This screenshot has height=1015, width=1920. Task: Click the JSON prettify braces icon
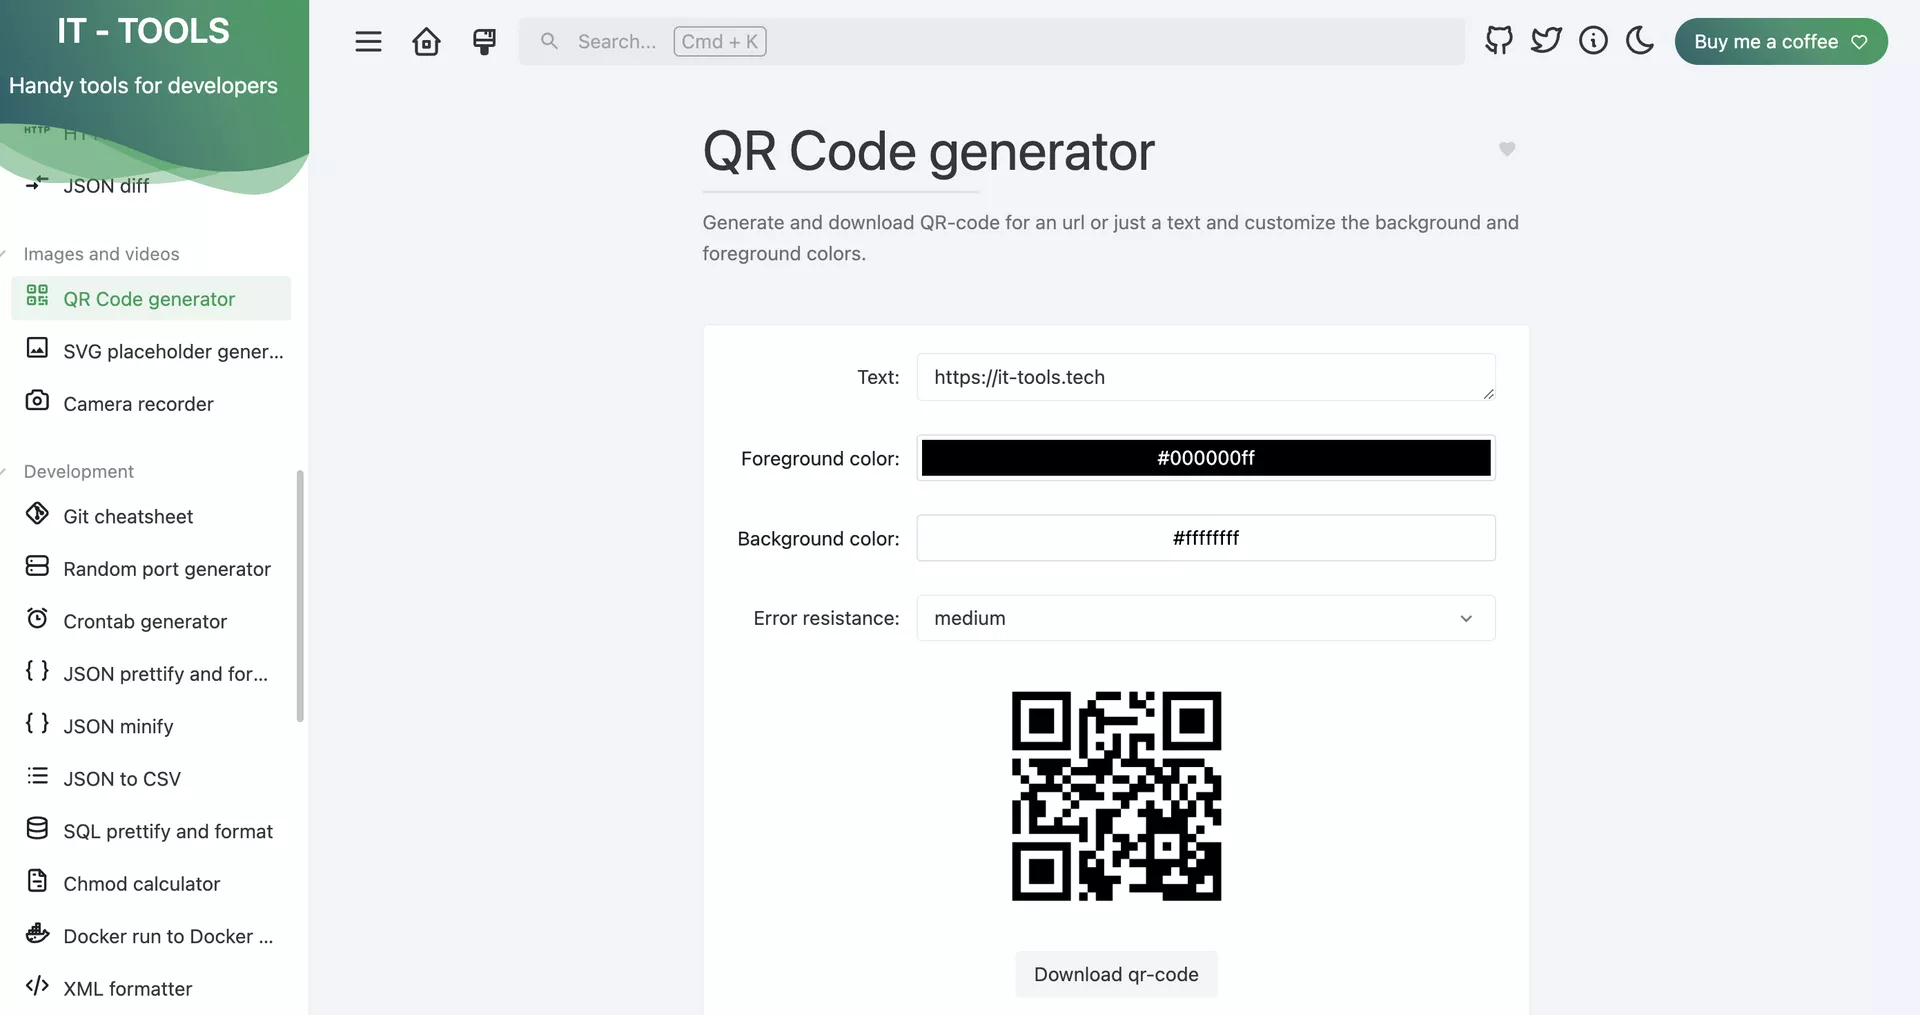(37, 670)
